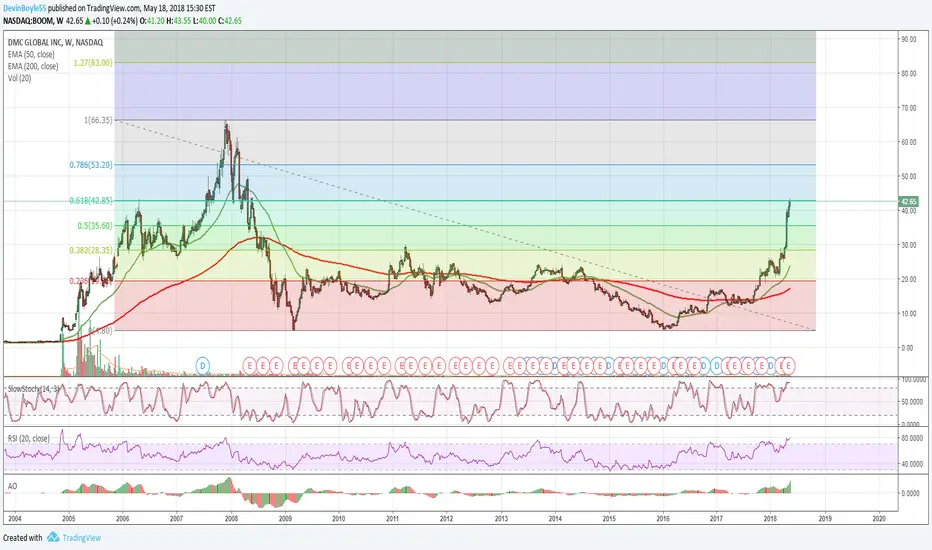Select the current price tag 42.65 on axis
Image resolution: width=932 pixels, height=550 pixels.
(x=909, y=202)
